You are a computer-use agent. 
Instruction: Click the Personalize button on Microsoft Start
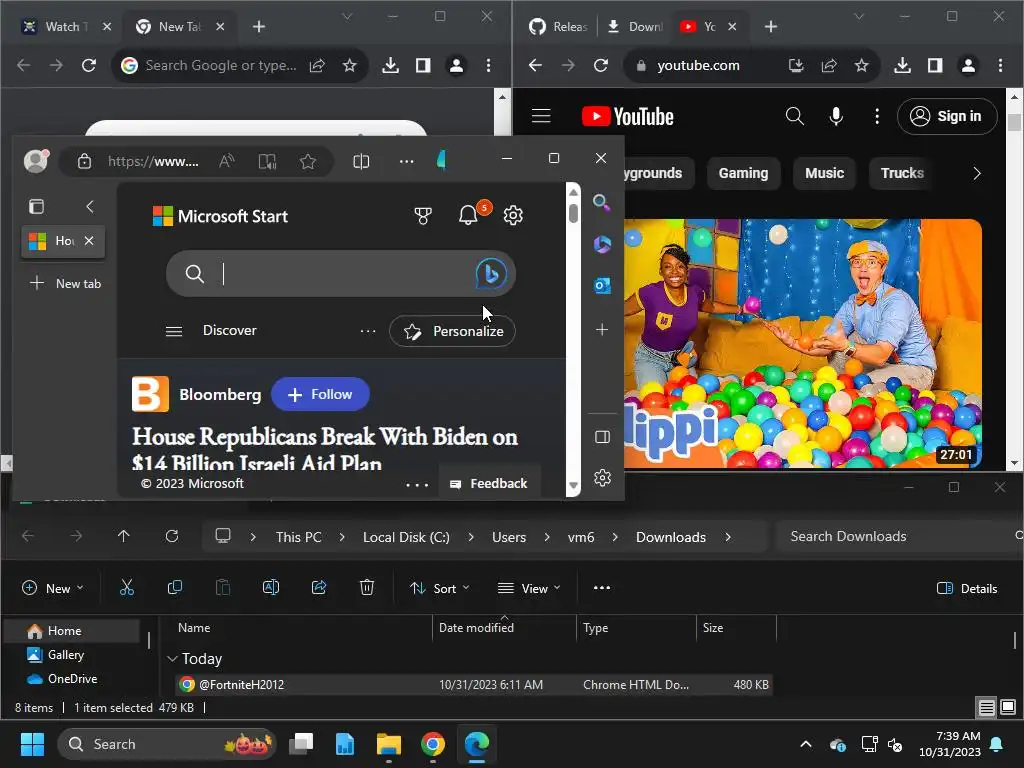452,331
